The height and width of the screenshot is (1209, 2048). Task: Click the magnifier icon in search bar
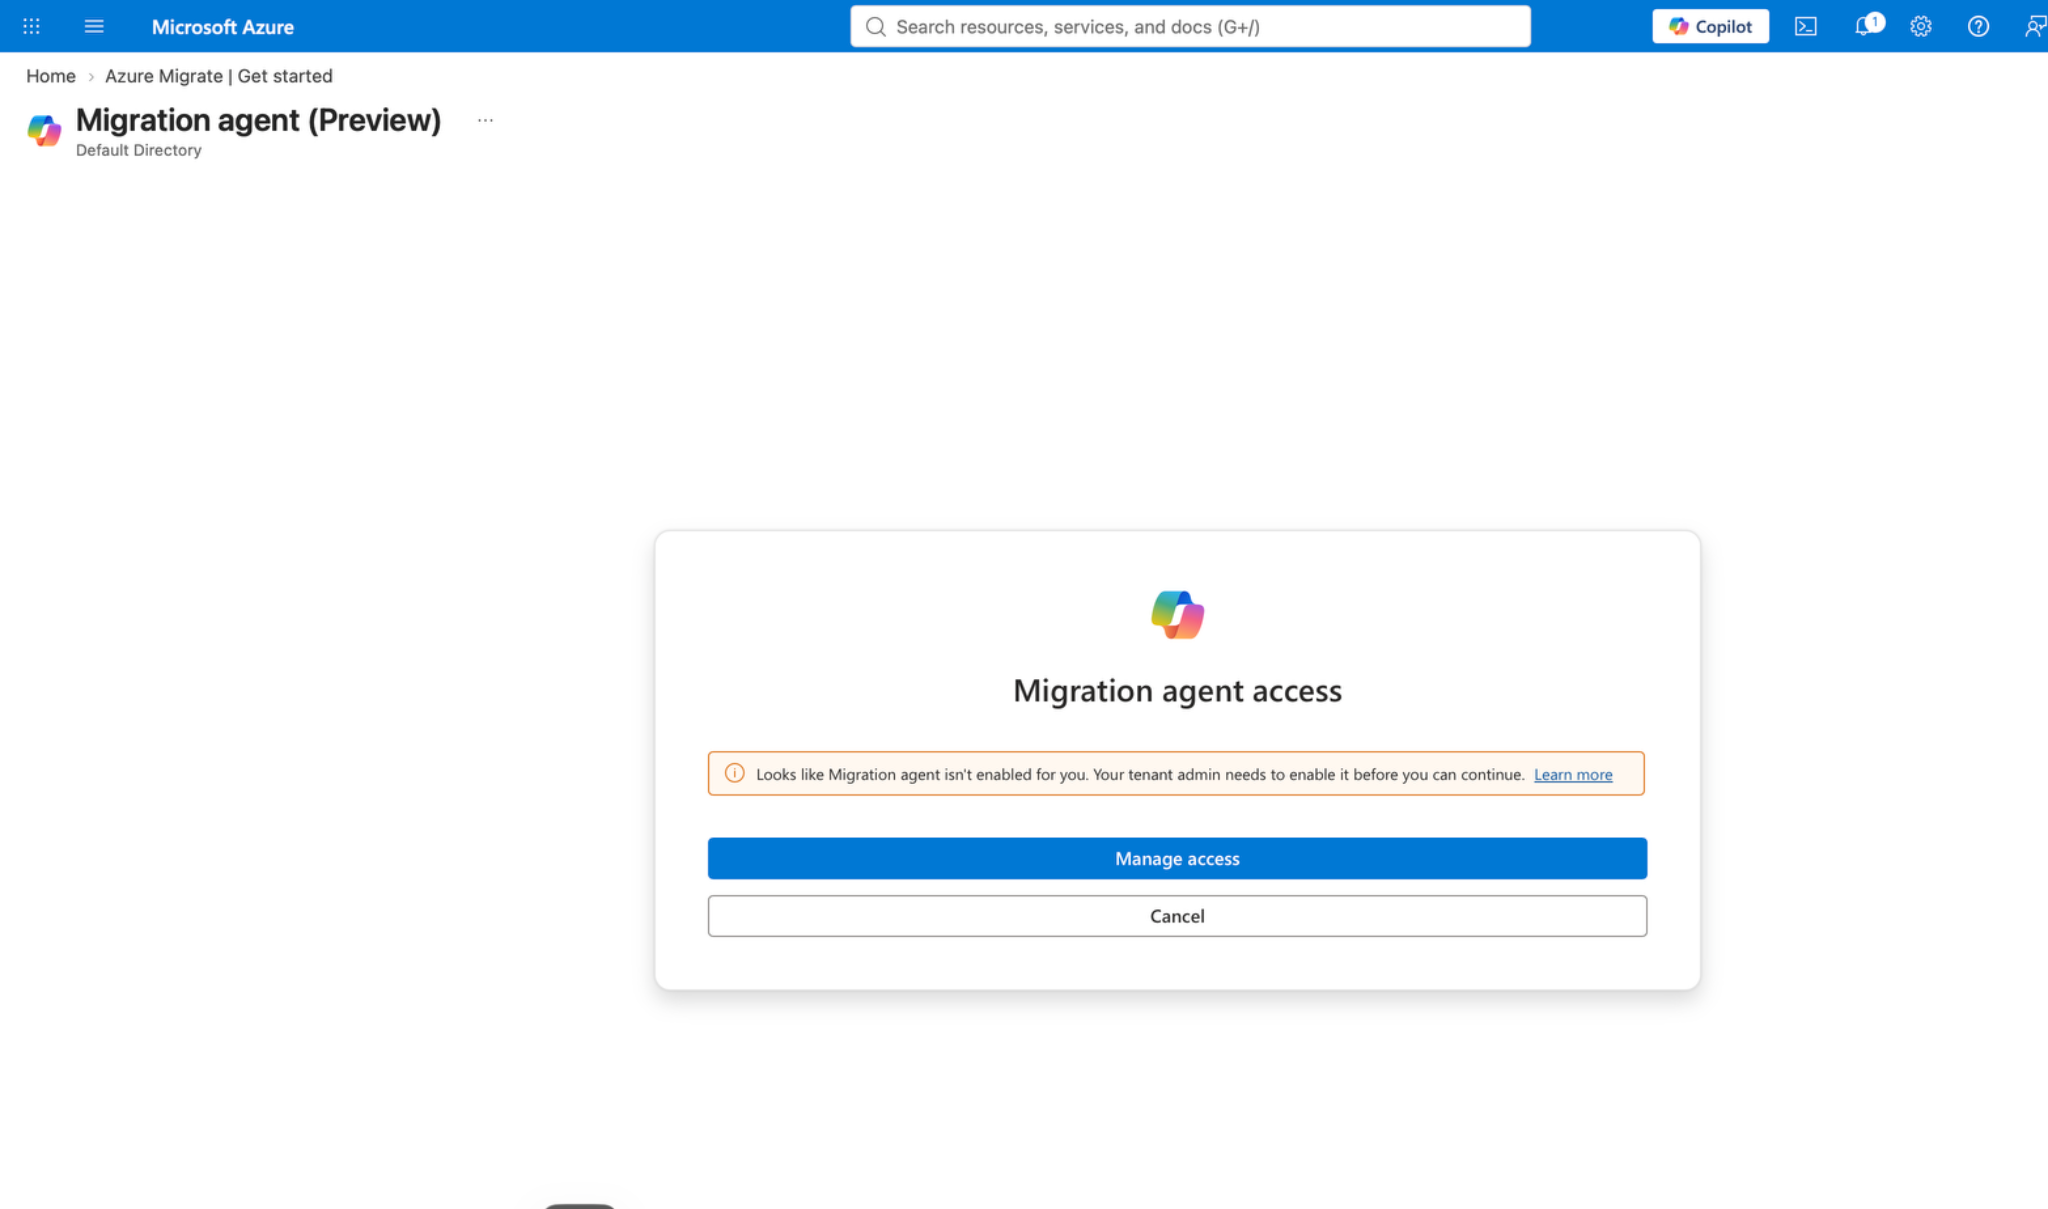(876, 27)
